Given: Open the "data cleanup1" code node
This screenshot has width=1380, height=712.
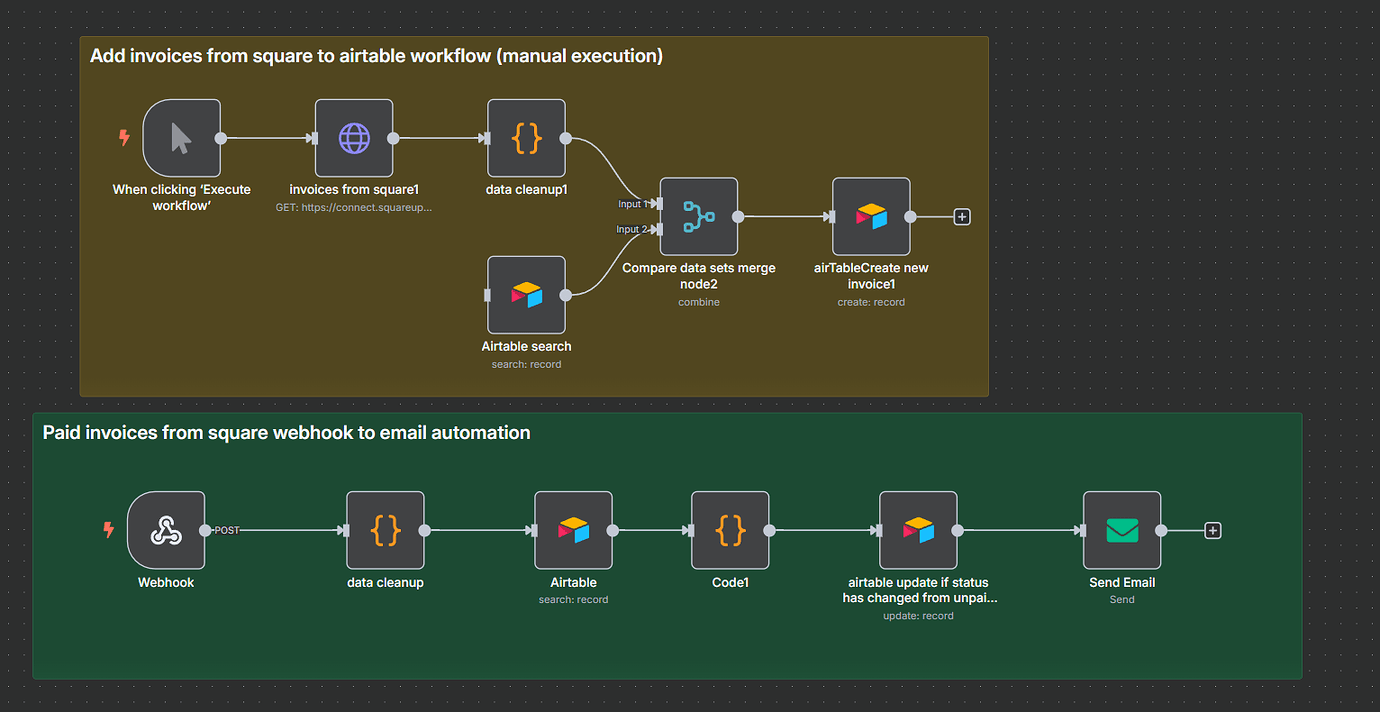Looking at the screenshot, I should coord(526,138).
